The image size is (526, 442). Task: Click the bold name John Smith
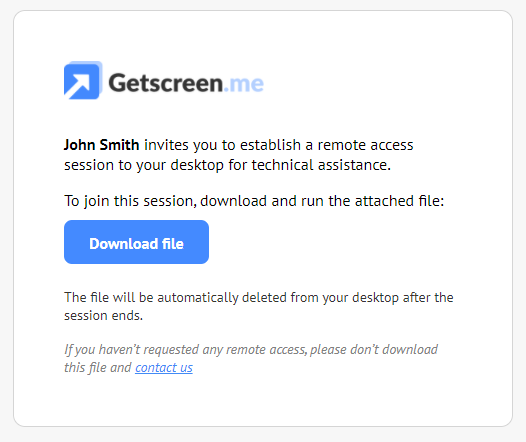click(x=102, y=145)
